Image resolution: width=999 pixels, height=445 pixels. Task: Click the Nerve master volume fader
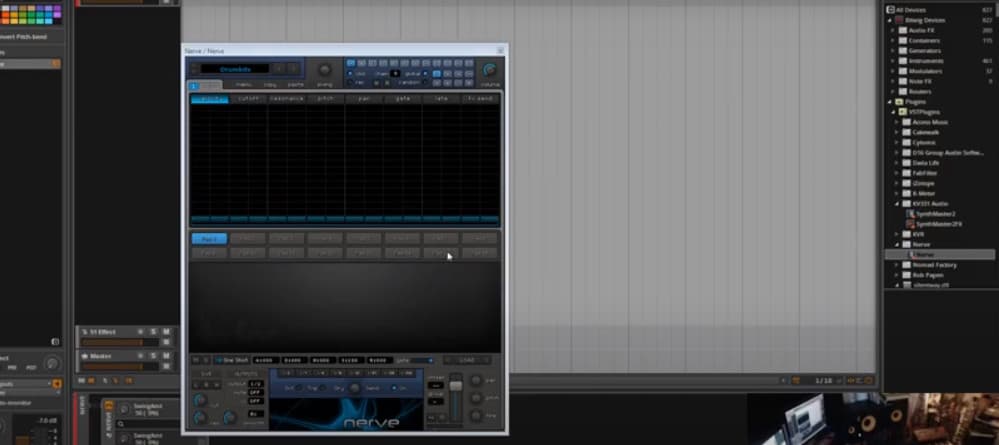[456, 386]
